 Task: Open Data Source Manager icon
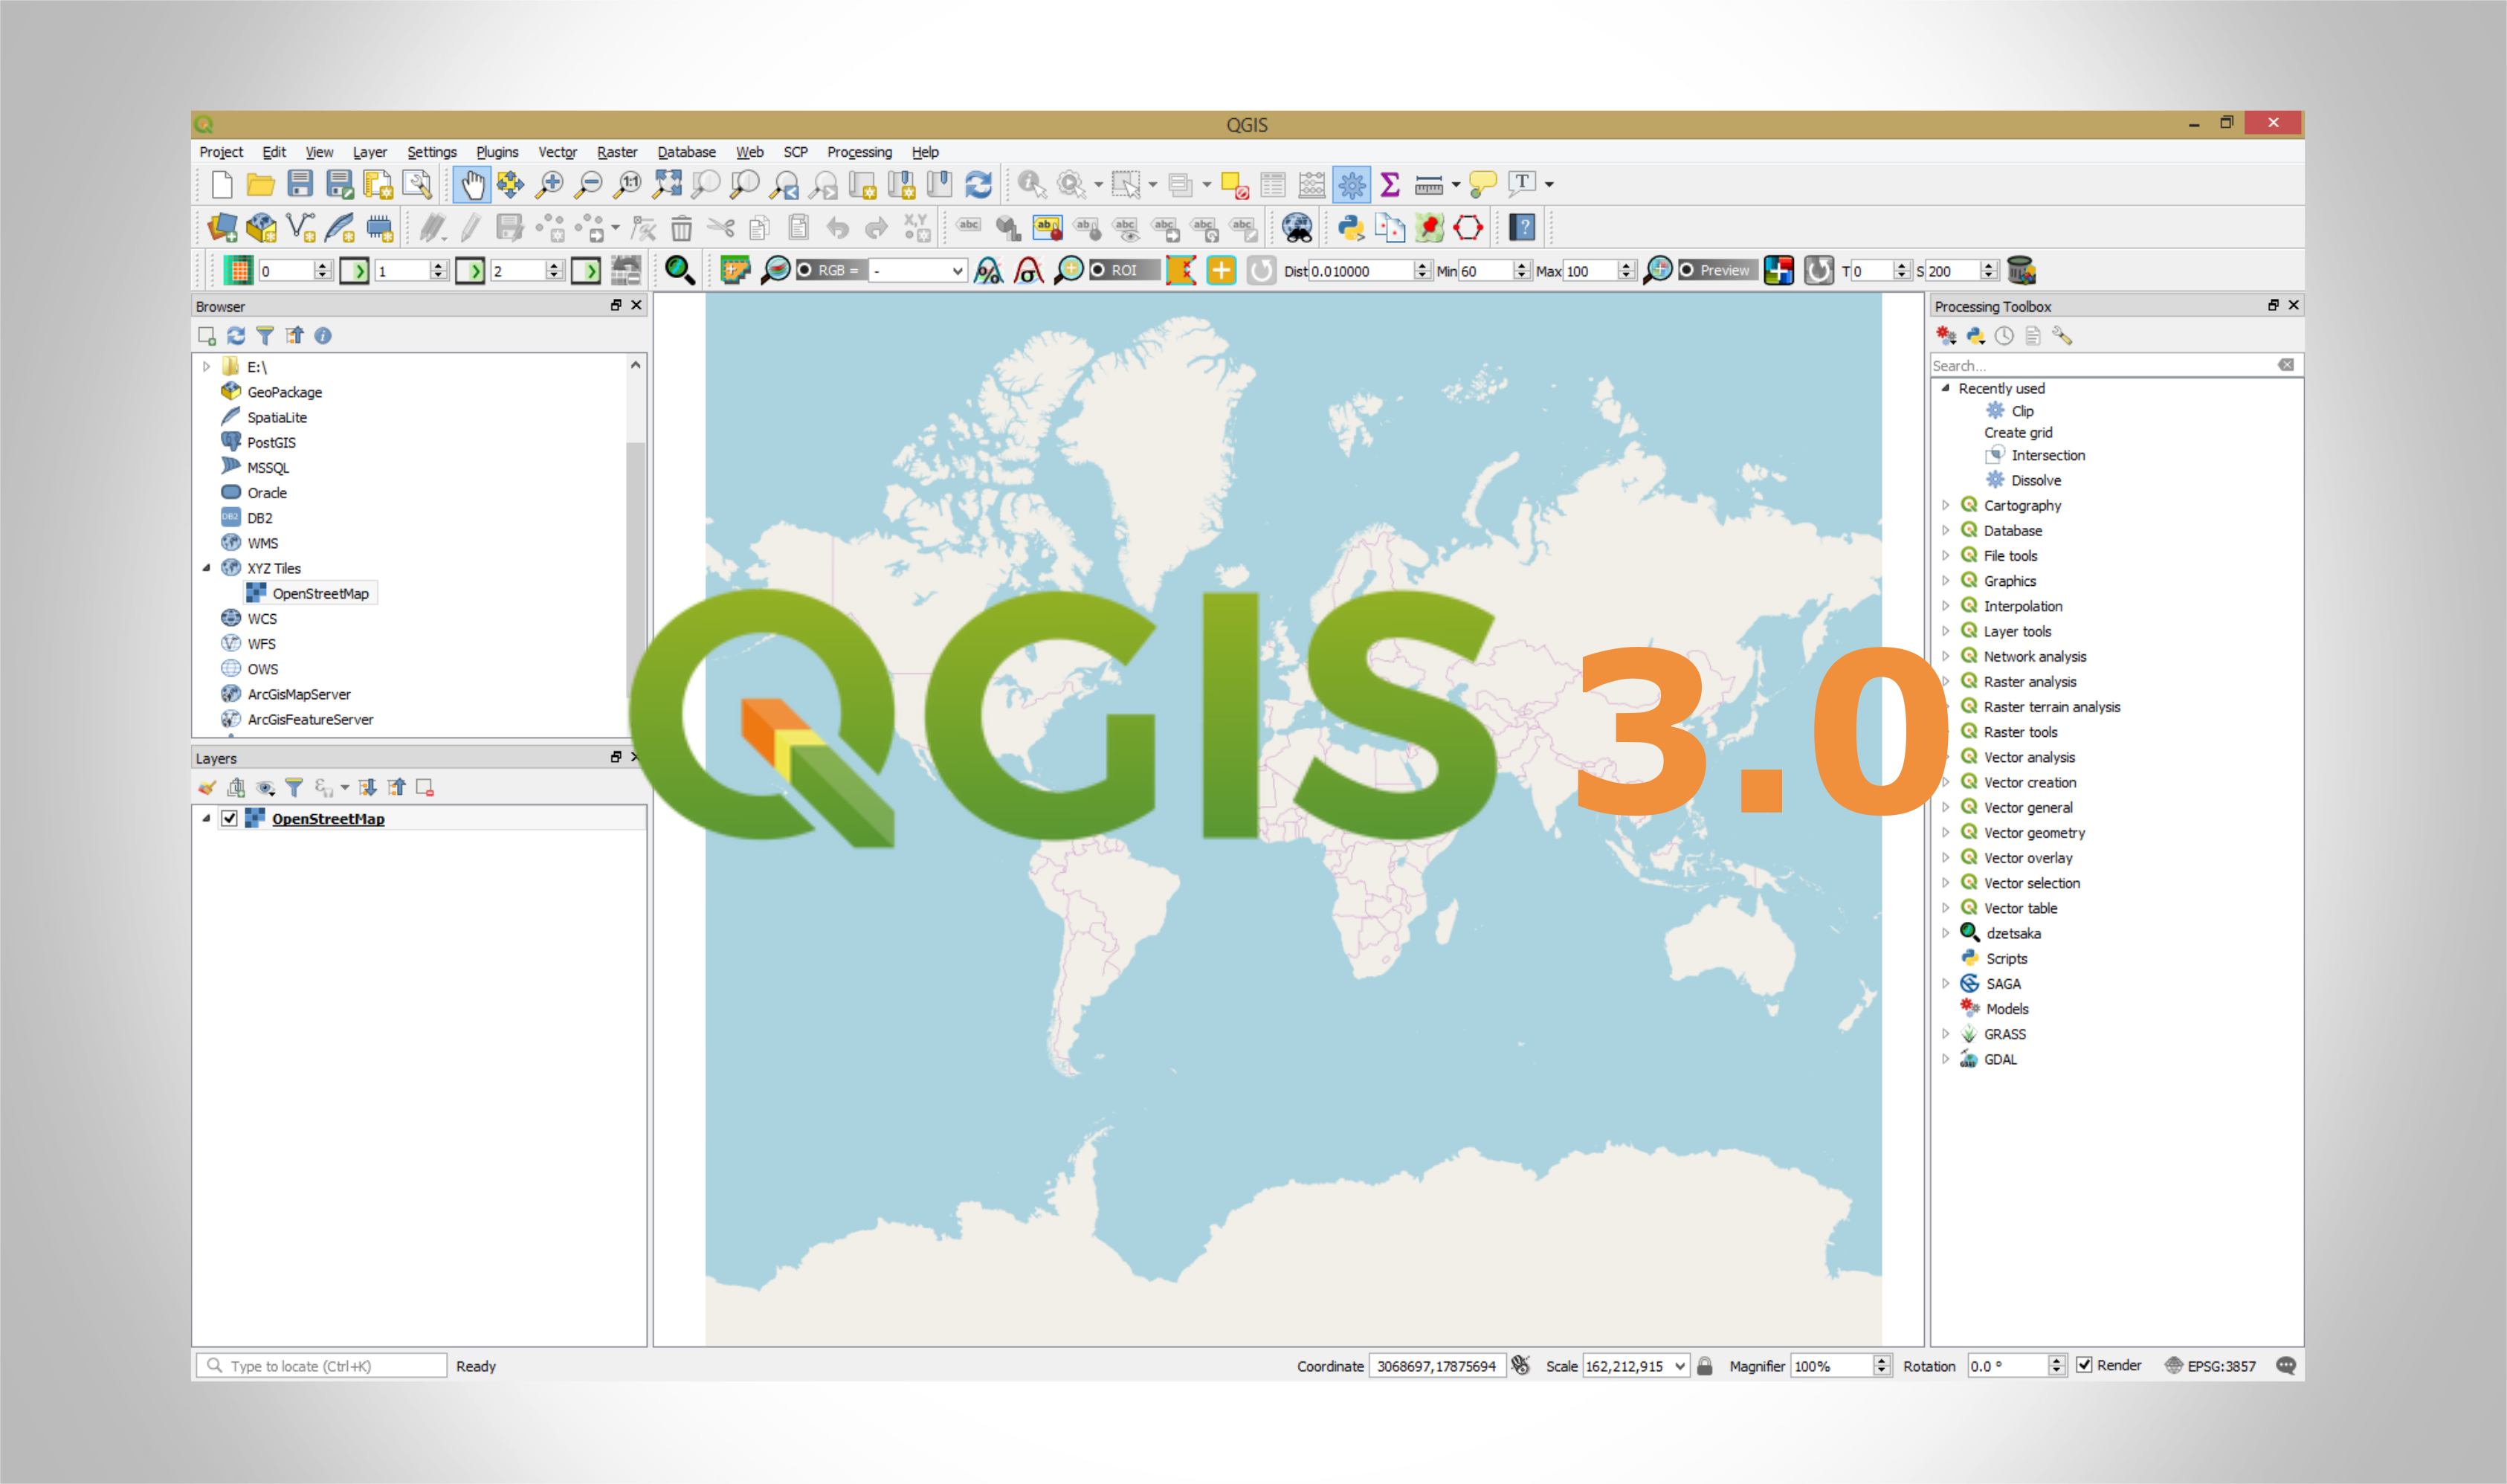[x=222, y=228]
